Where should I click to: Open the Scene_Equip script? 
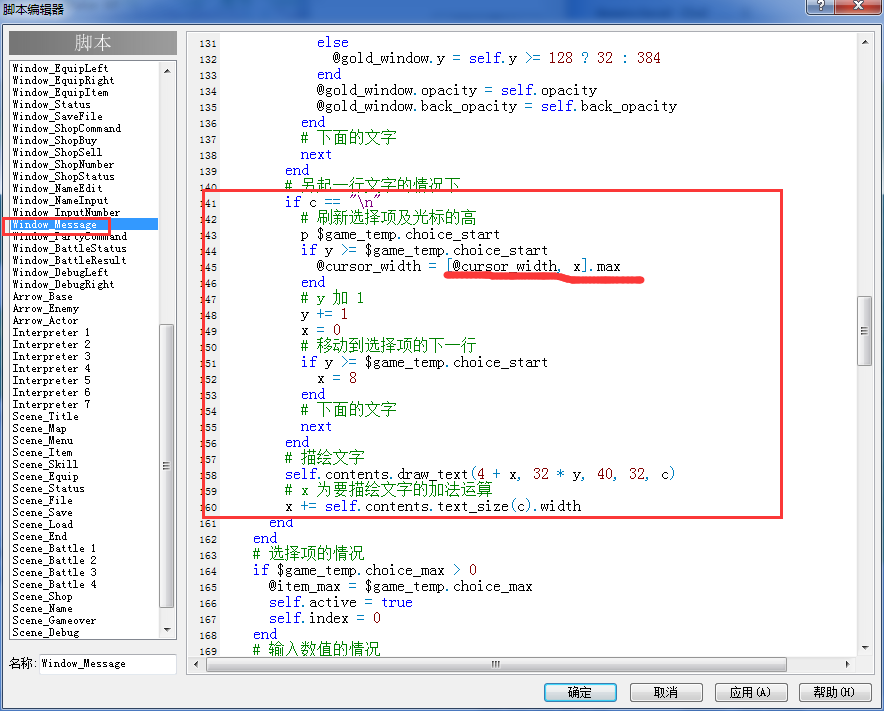(46, 476)
